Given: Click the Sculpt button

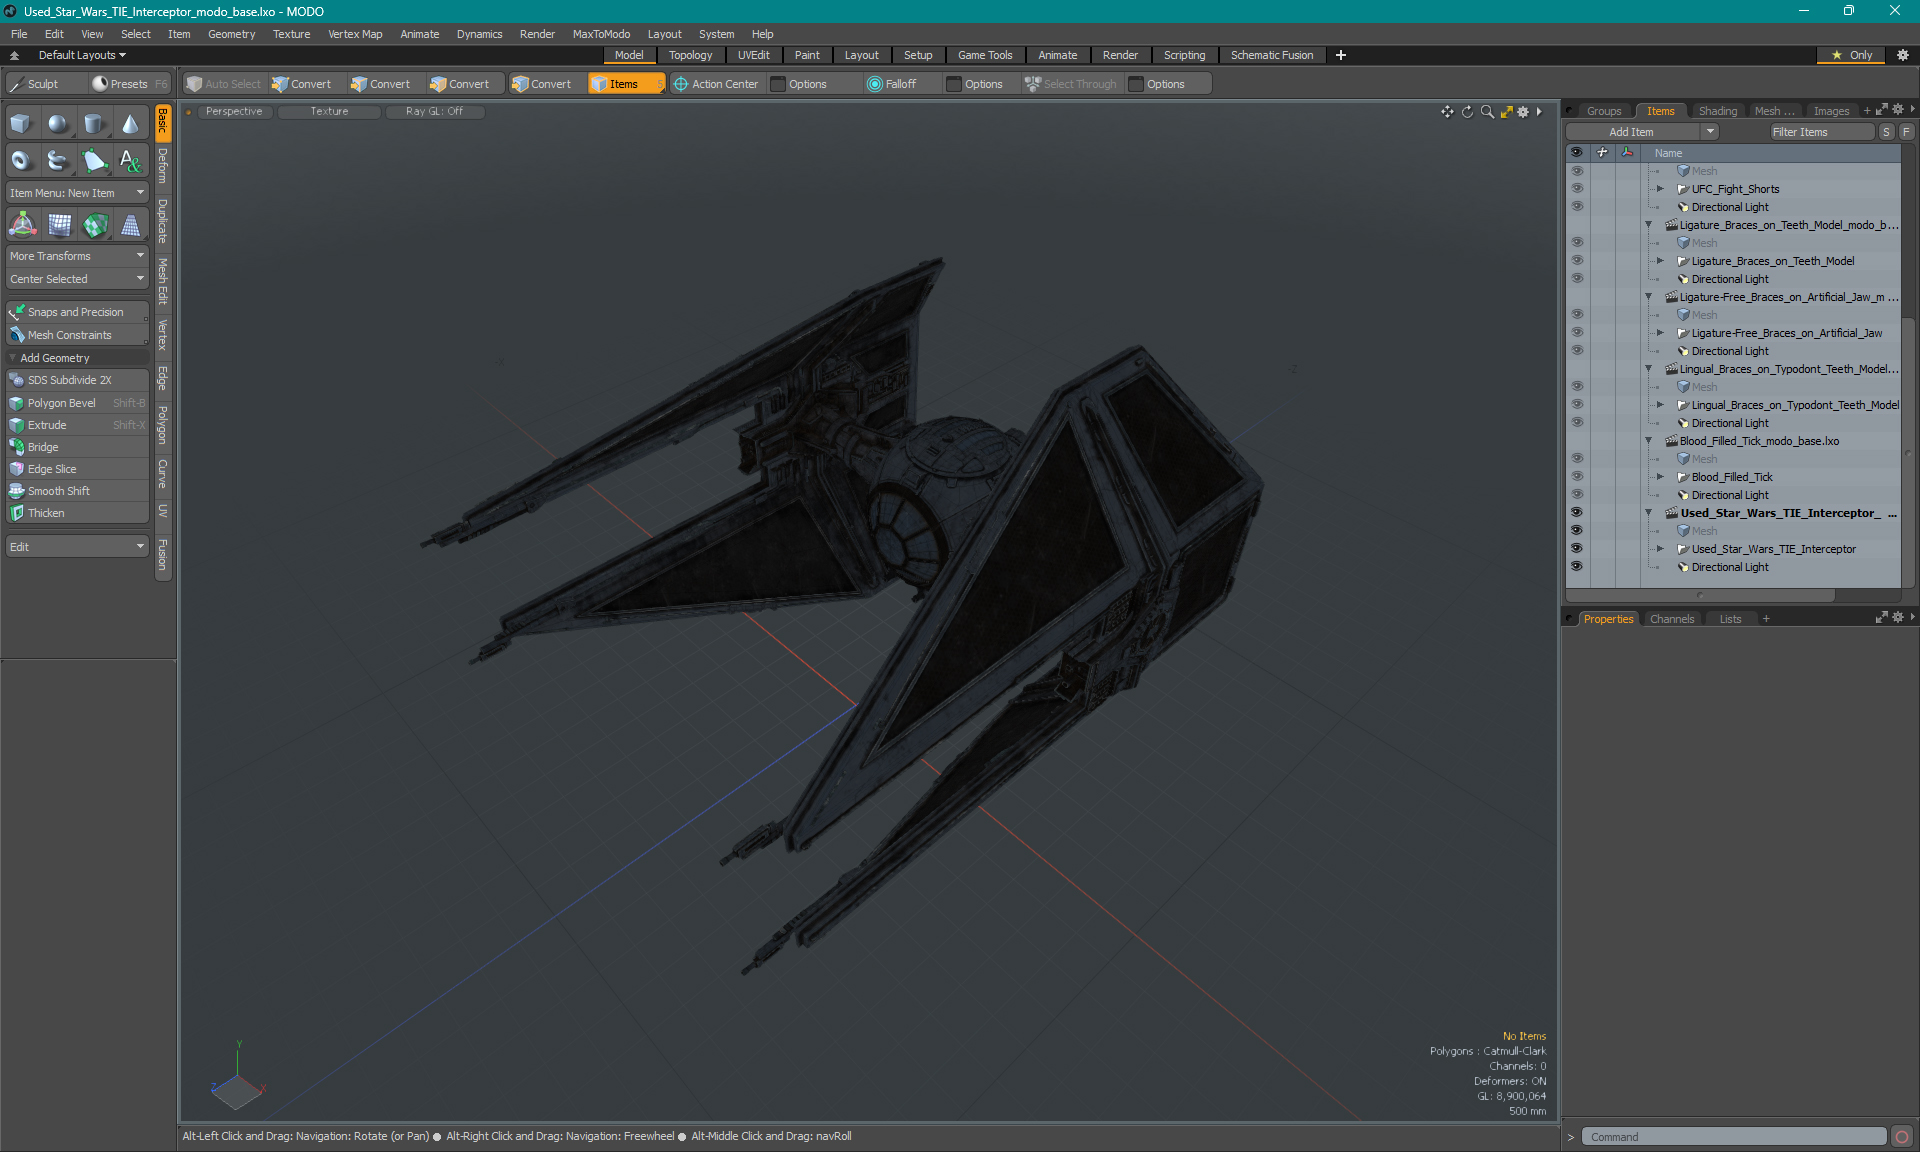Looking at the screenshot, I should click(44, 84).
